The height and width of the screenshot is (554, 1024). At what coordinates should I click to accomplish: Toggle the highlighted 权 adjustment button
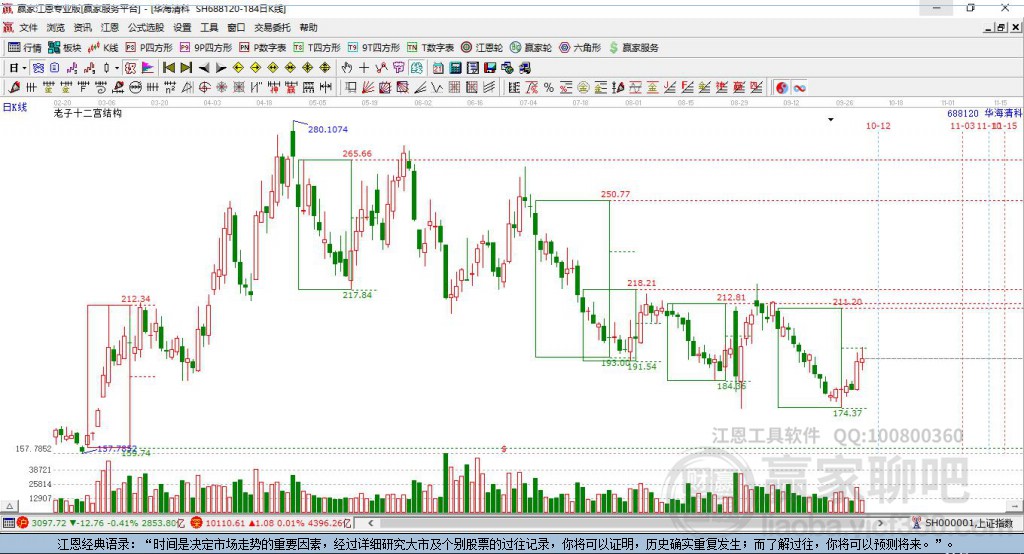(x=131, y=67)
